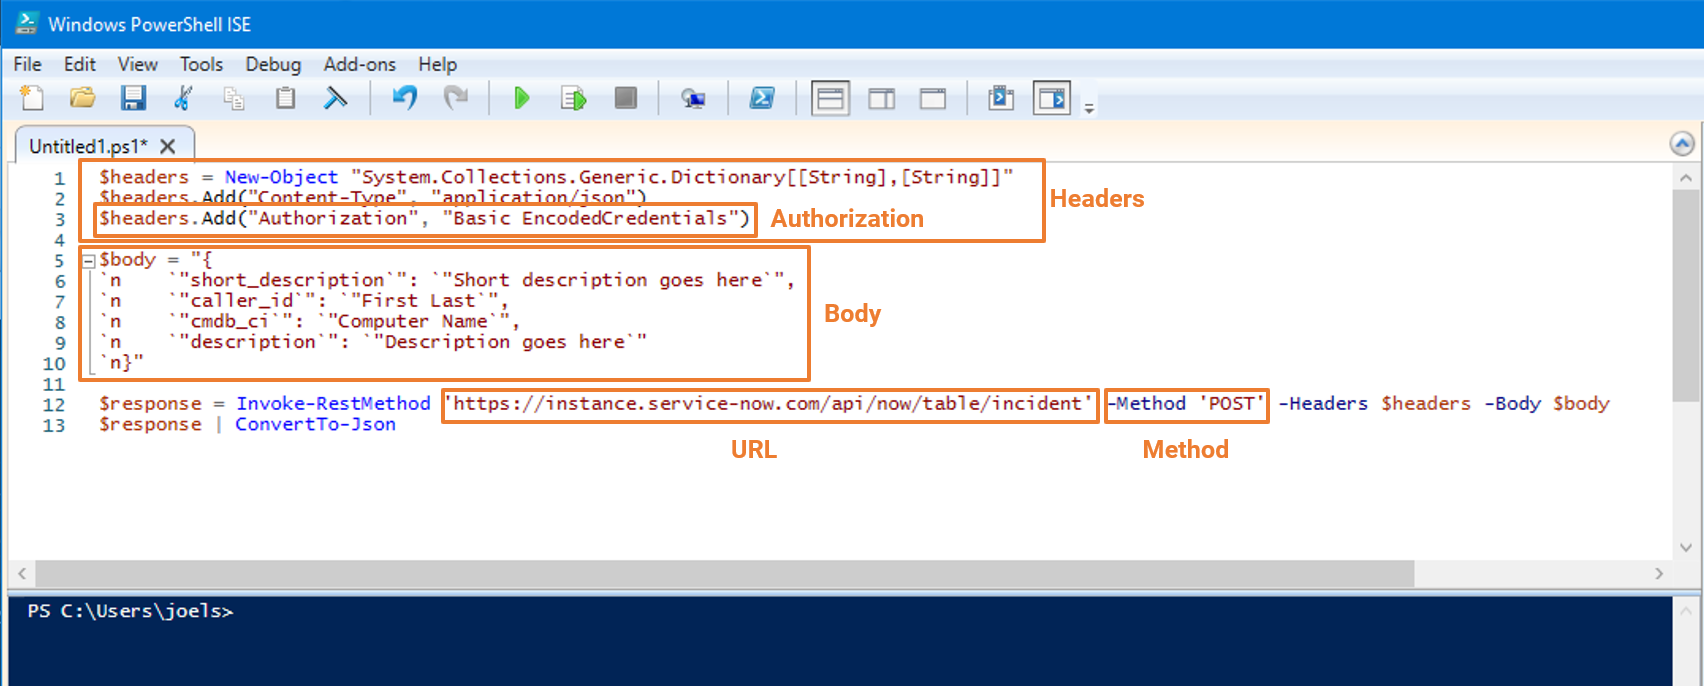The width and height of the screenshot is (1704, 686).
Task: Stop operation square icon
Action: click(x=625, y=98)
